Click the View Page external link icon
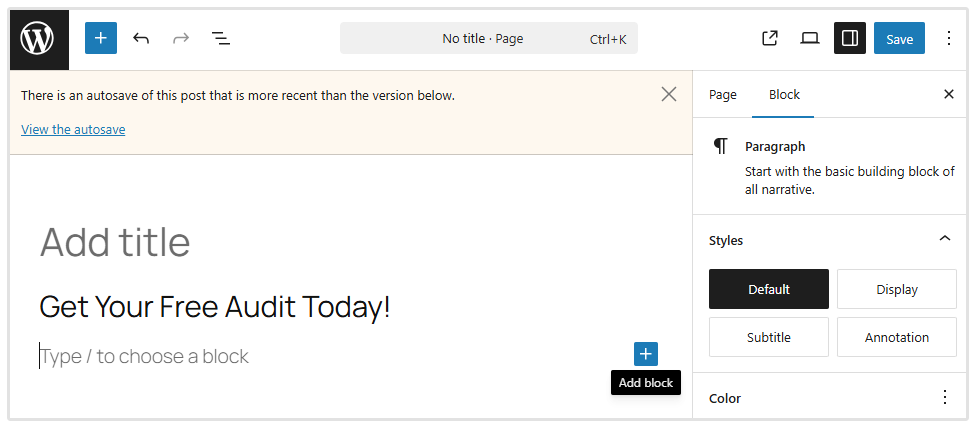 click(x=770, y=39)
